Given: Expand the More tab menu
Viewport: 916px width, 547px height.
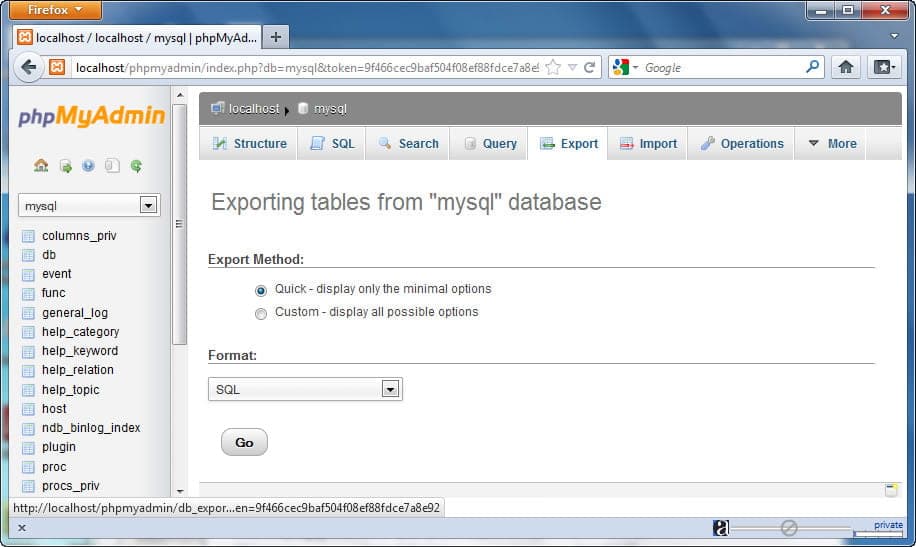Looking at the screenshot, I should point(832,143).
